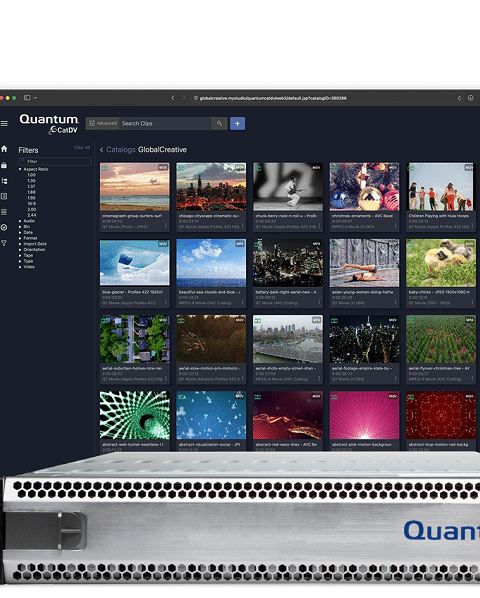Open blue-glacier clip thumbnail
The width and height of the screenshot is (480, 598).
pos(135,262)
